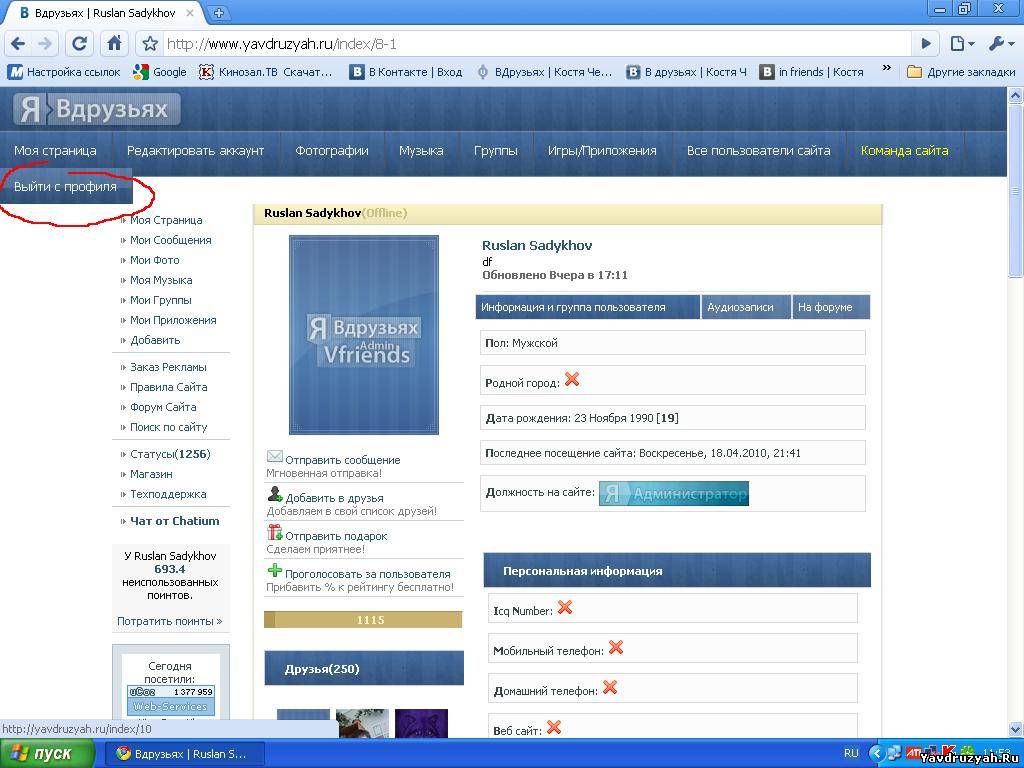Expand hidden bookmarks chevron

pos(886,70)
